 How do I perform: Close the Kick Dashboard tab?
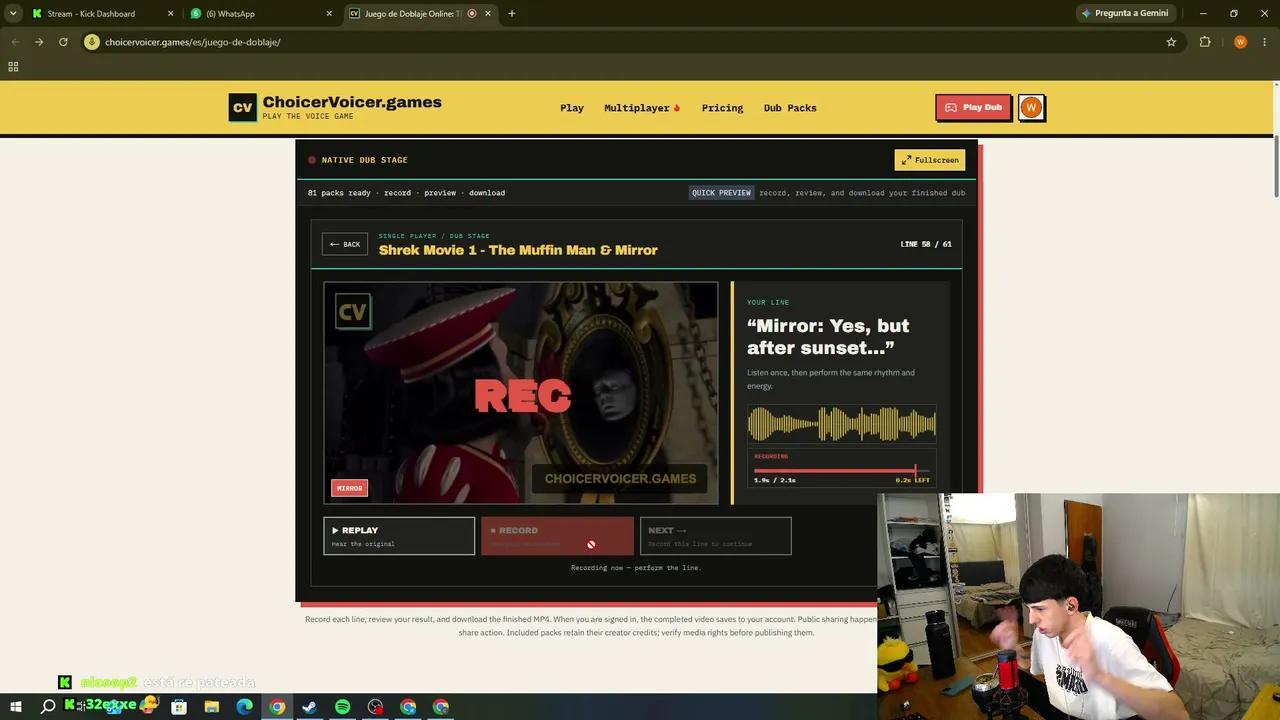tap(170, 13)
